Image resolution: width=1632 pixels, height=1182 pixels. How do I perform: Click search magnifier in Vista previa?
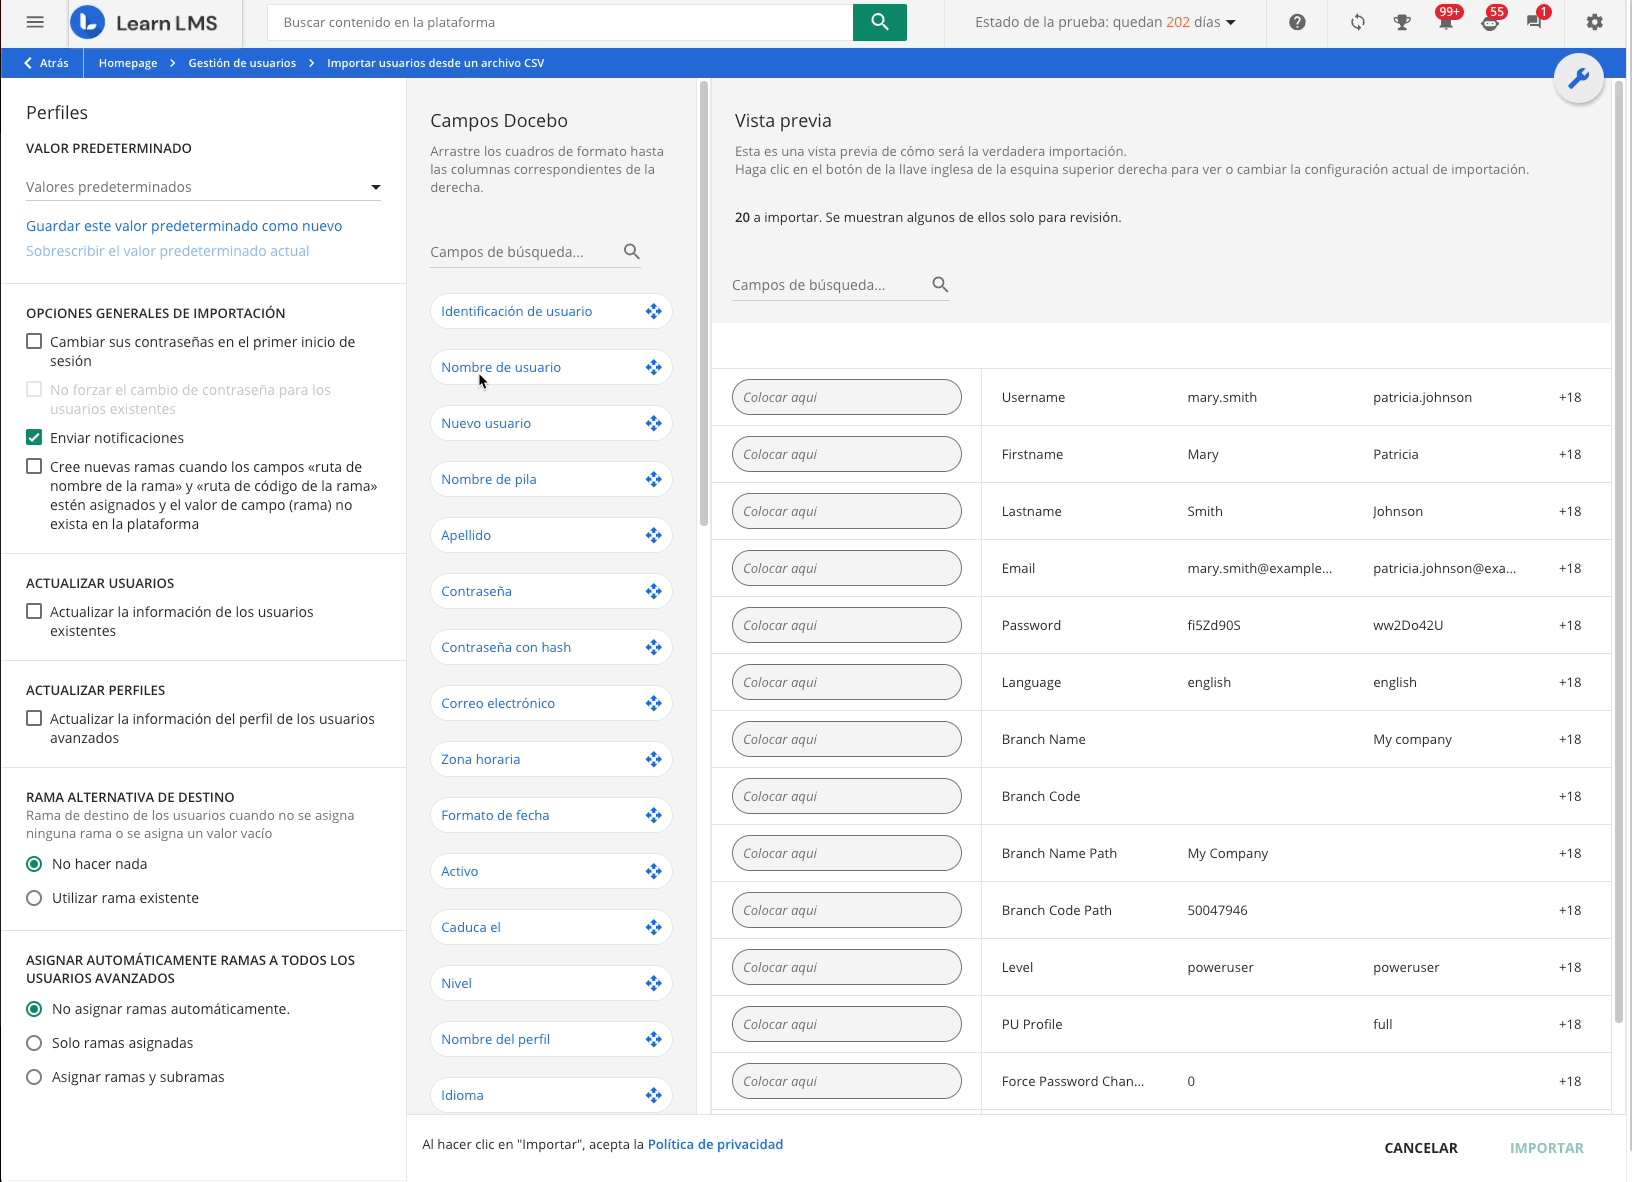(940, 284)
